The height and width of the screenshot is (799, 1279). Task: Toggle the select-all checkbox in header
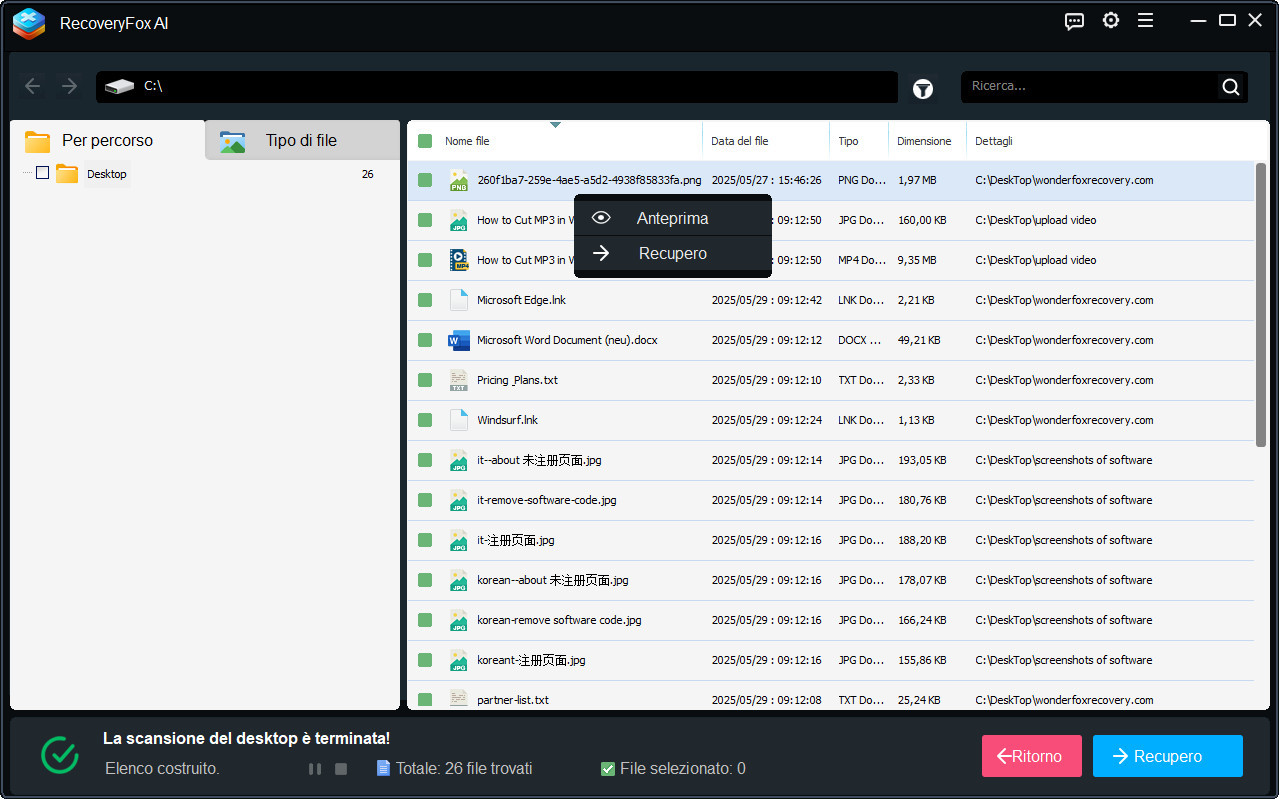coord(425,141)
